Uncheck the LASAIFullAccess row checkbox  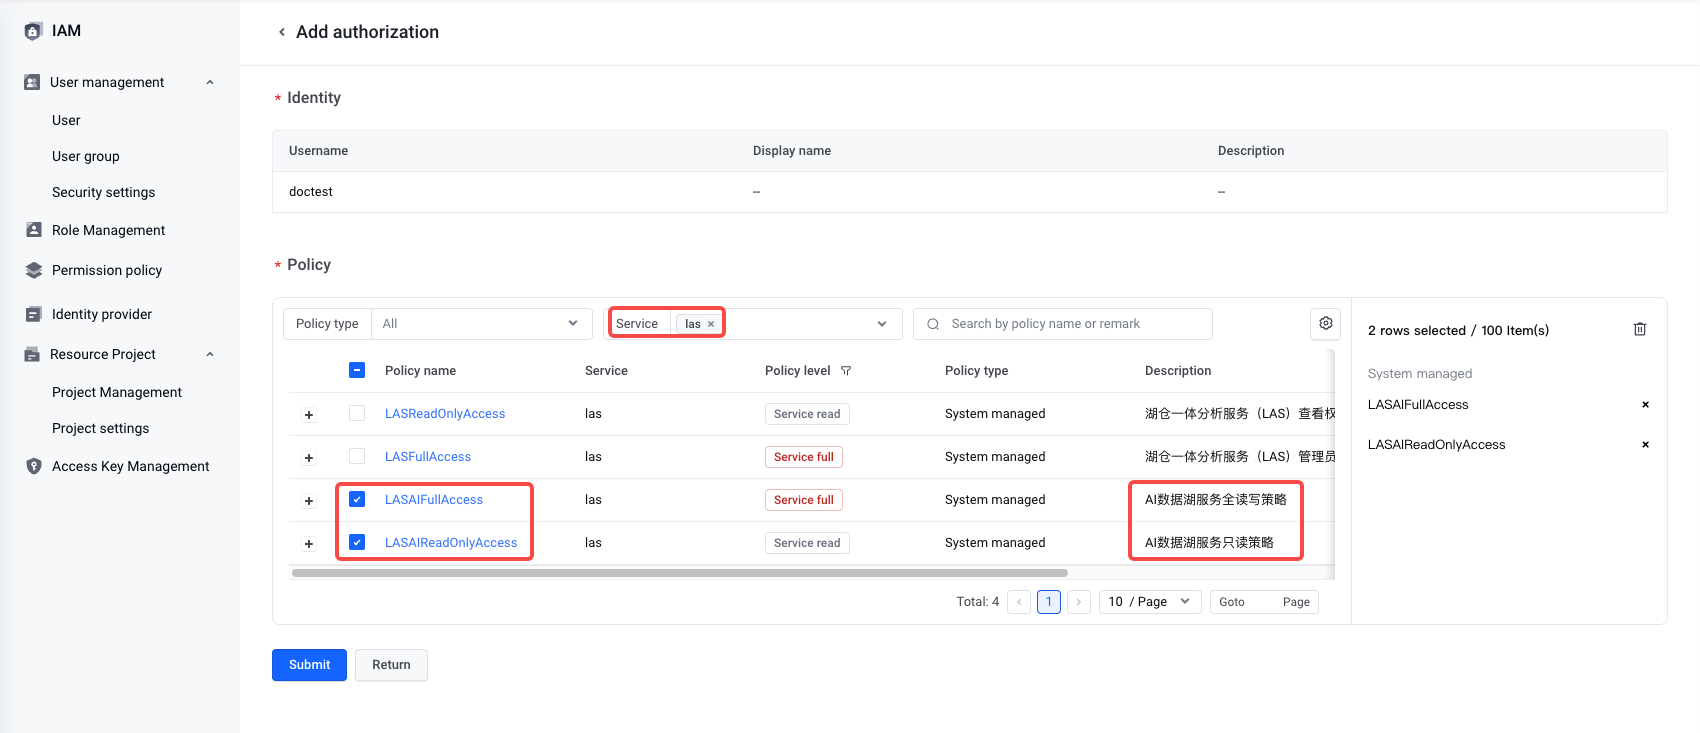coord(357,499)
